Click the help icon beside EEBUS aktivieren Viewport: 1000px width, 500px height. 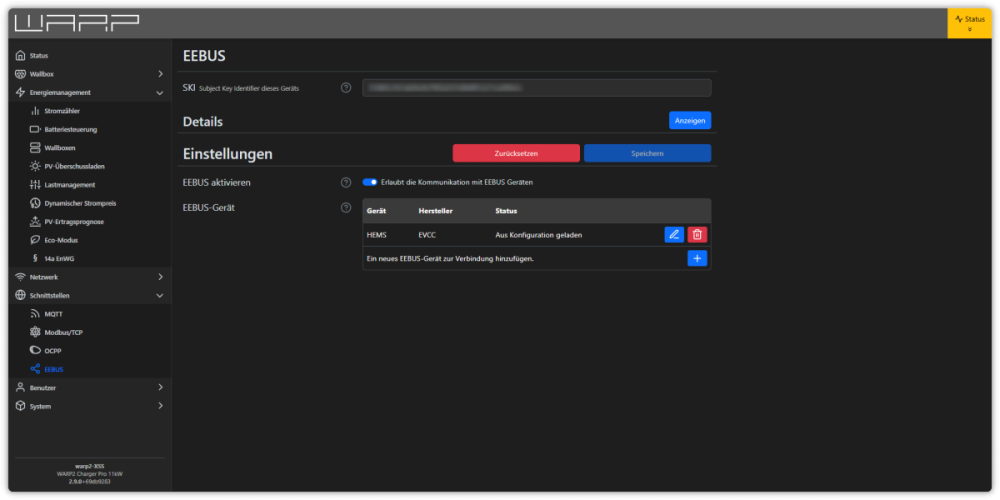346,183
